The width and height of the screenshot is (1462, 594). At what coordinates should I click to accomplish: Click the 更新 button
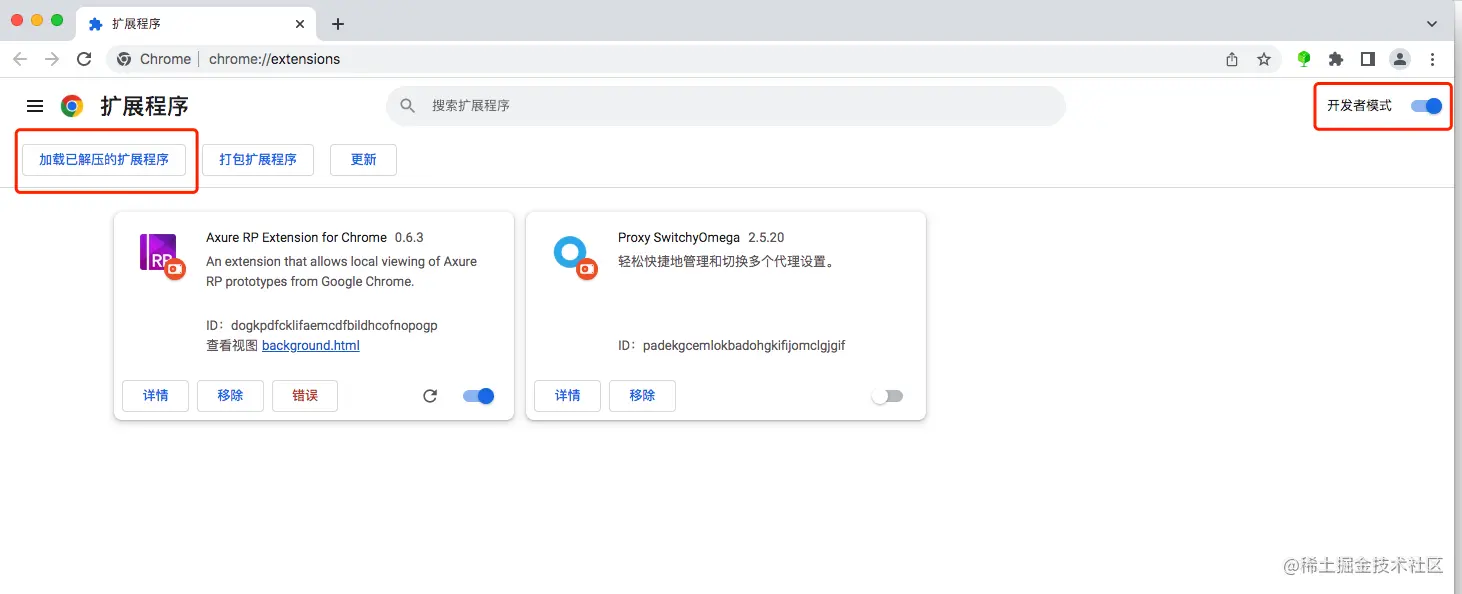point(364,159)
